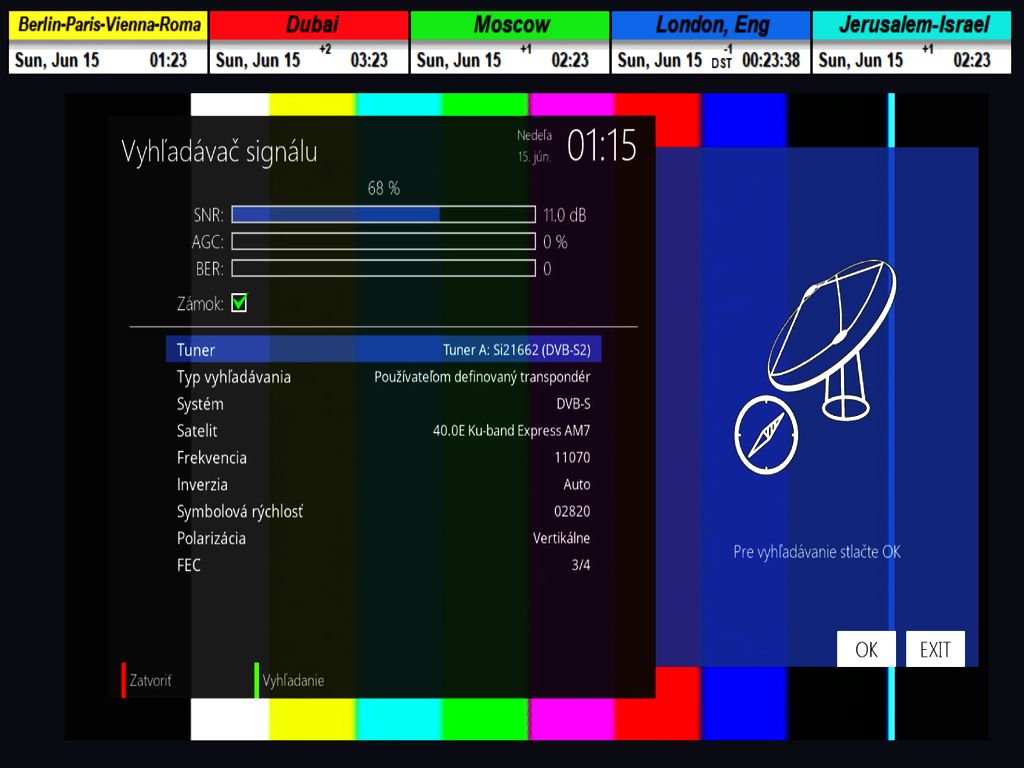
Task: Click the Symbolová rýchlosť 02820 field
Action: (572, 511)
